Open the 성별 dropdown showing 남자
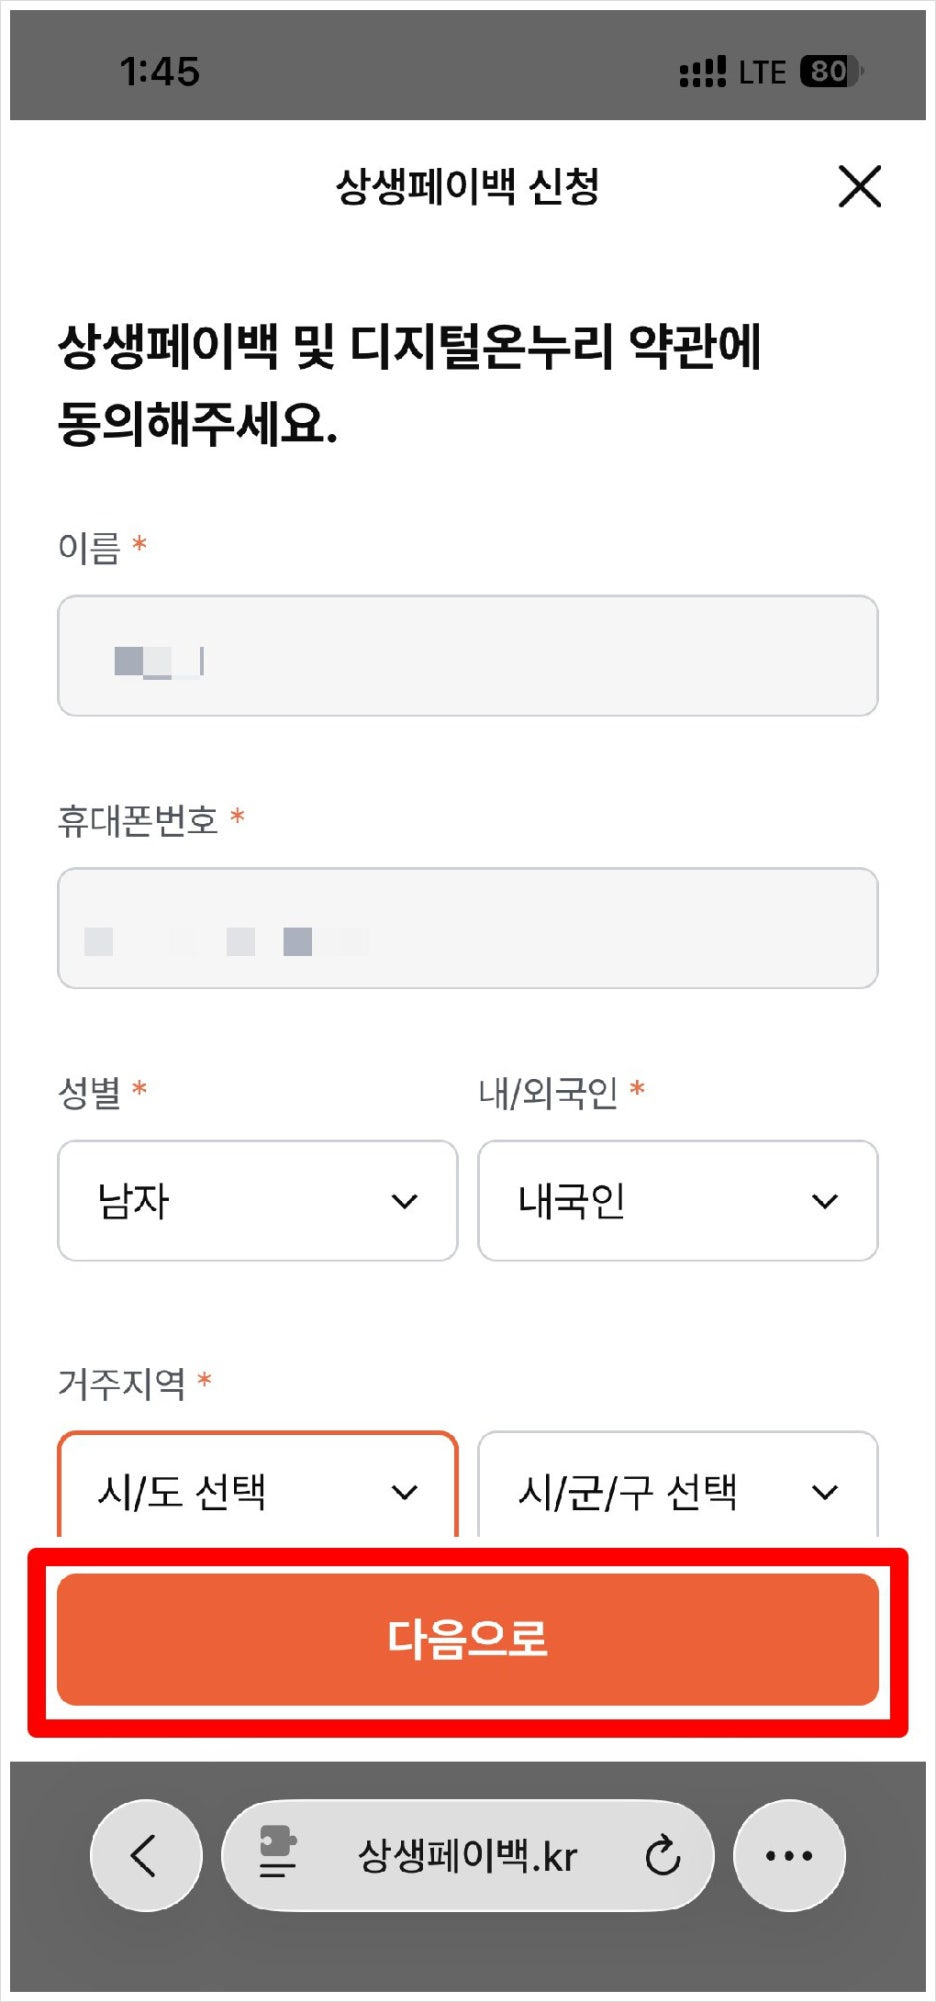 [x=258, y=1200]
